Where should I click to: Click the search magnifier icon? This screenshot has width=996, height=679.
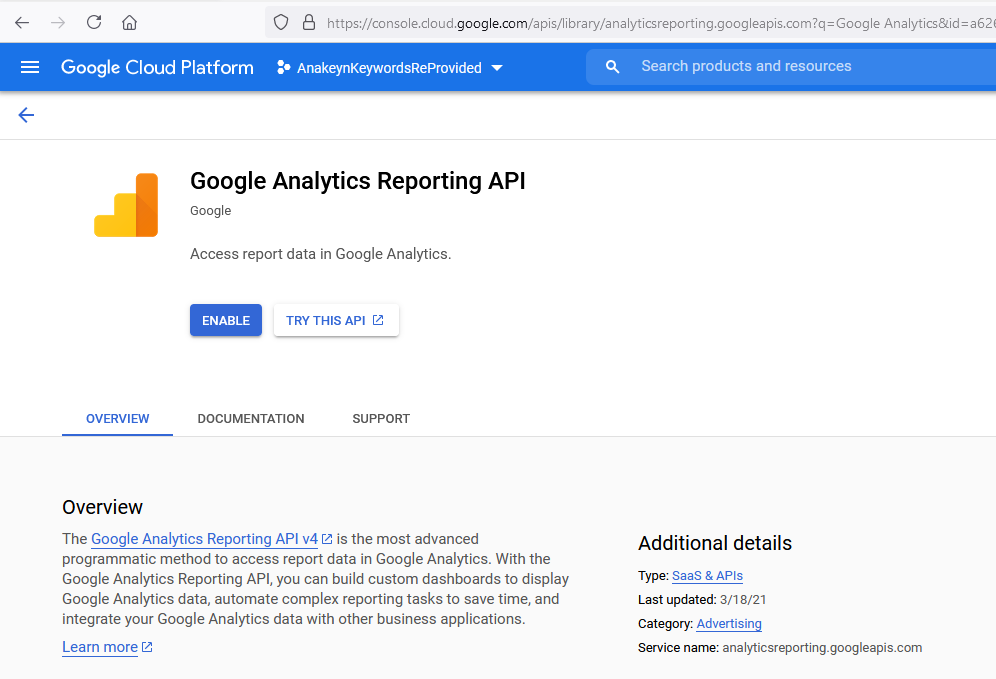click(x=612, y=67)
